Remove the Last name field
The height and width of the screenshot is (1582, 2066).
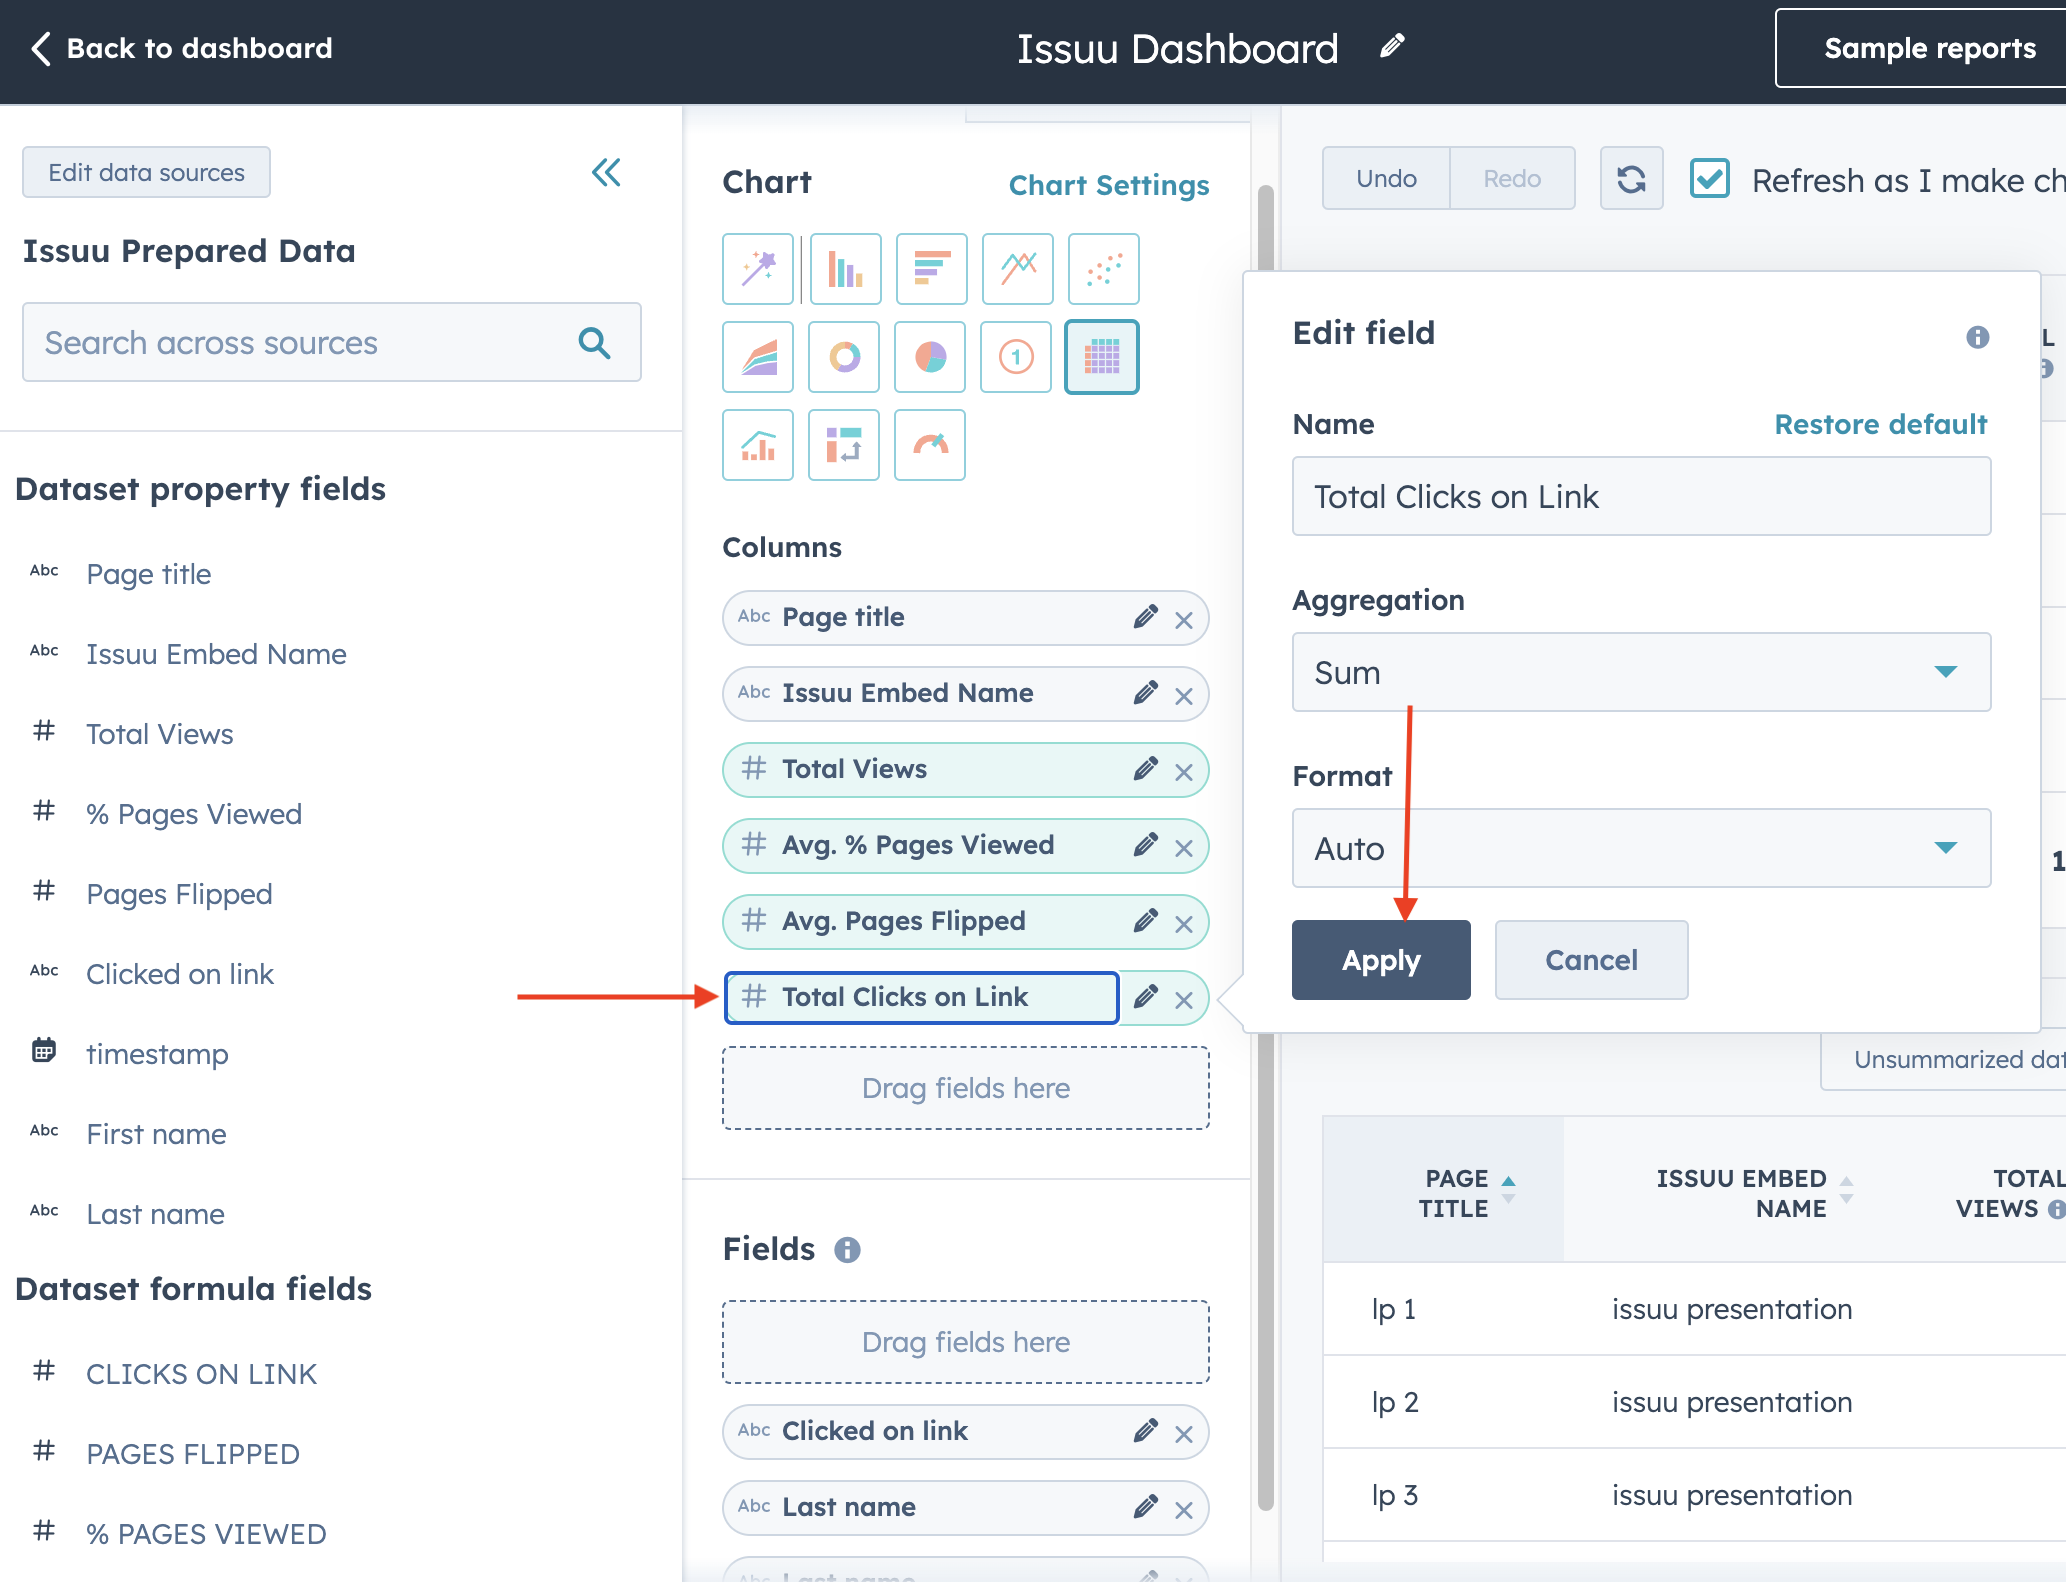coord(1184,1510)
